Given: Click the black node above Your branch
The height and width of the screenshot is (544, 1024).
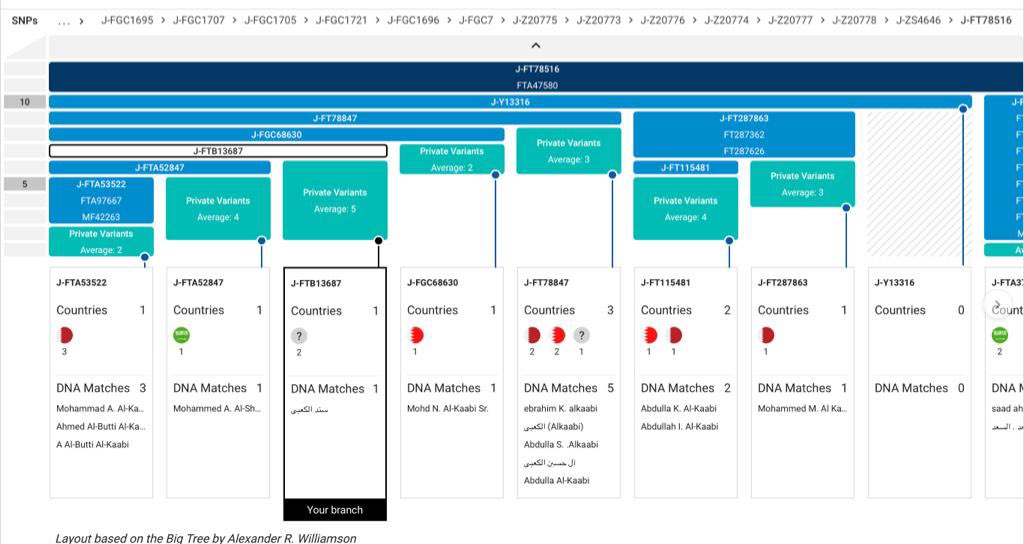Looking at the screenshot, I should 379,240.
